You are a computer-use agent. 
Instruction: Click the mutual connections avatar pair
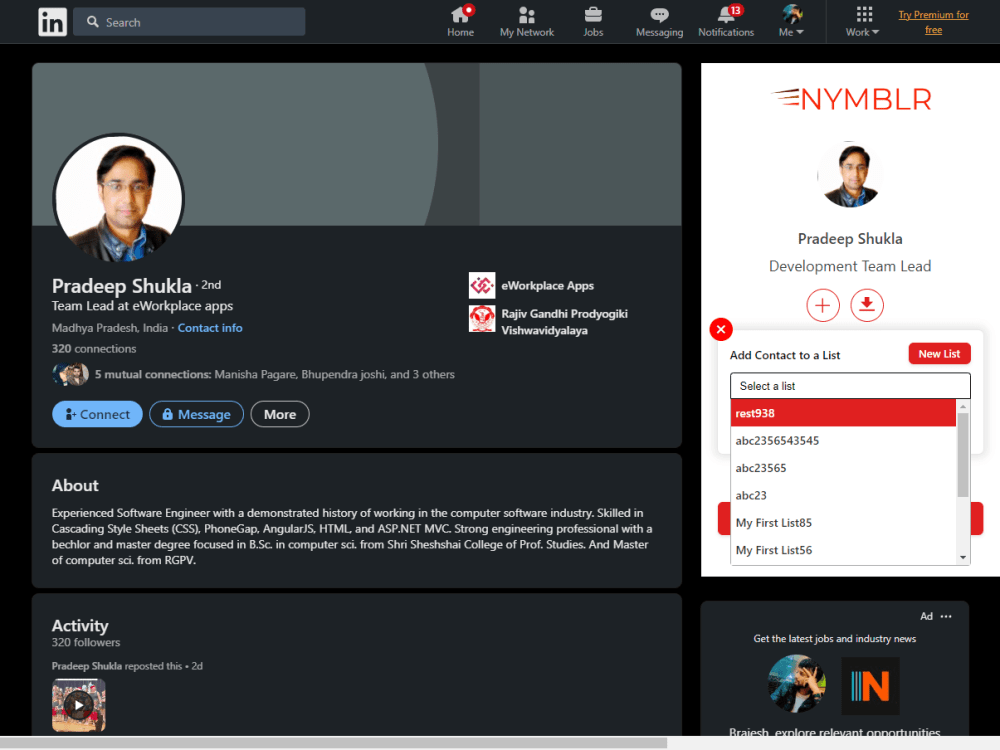point(70,374)
